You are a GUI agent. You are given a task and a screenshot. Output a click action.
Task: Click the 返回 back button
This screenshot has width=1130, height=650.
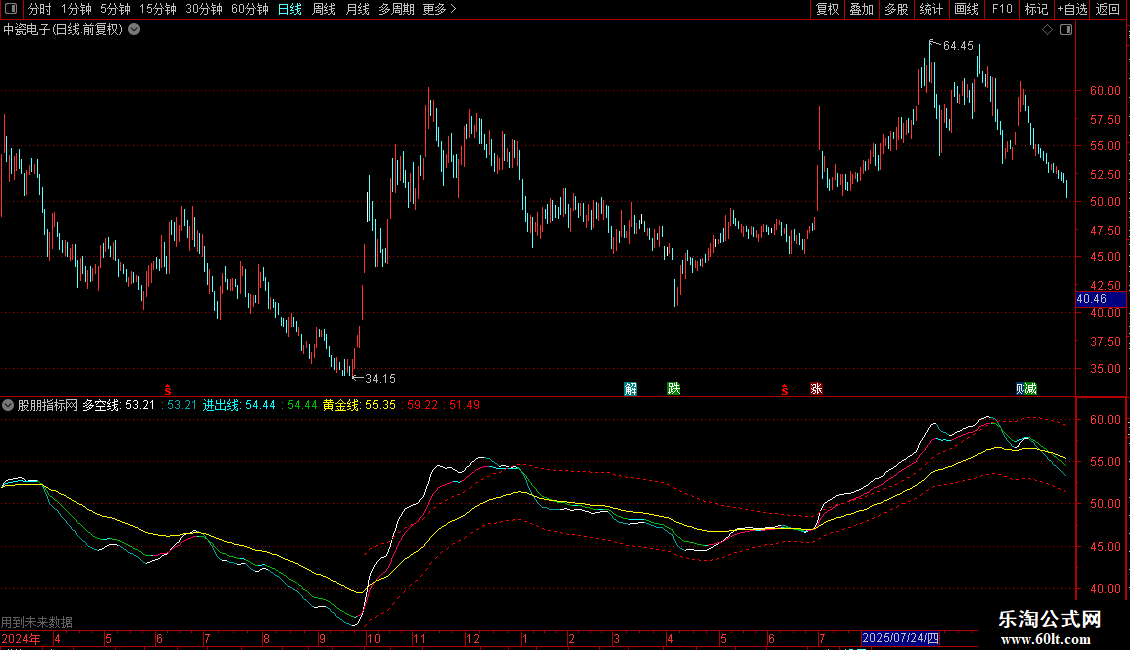pyautogui.click(x=1108, y=9)
